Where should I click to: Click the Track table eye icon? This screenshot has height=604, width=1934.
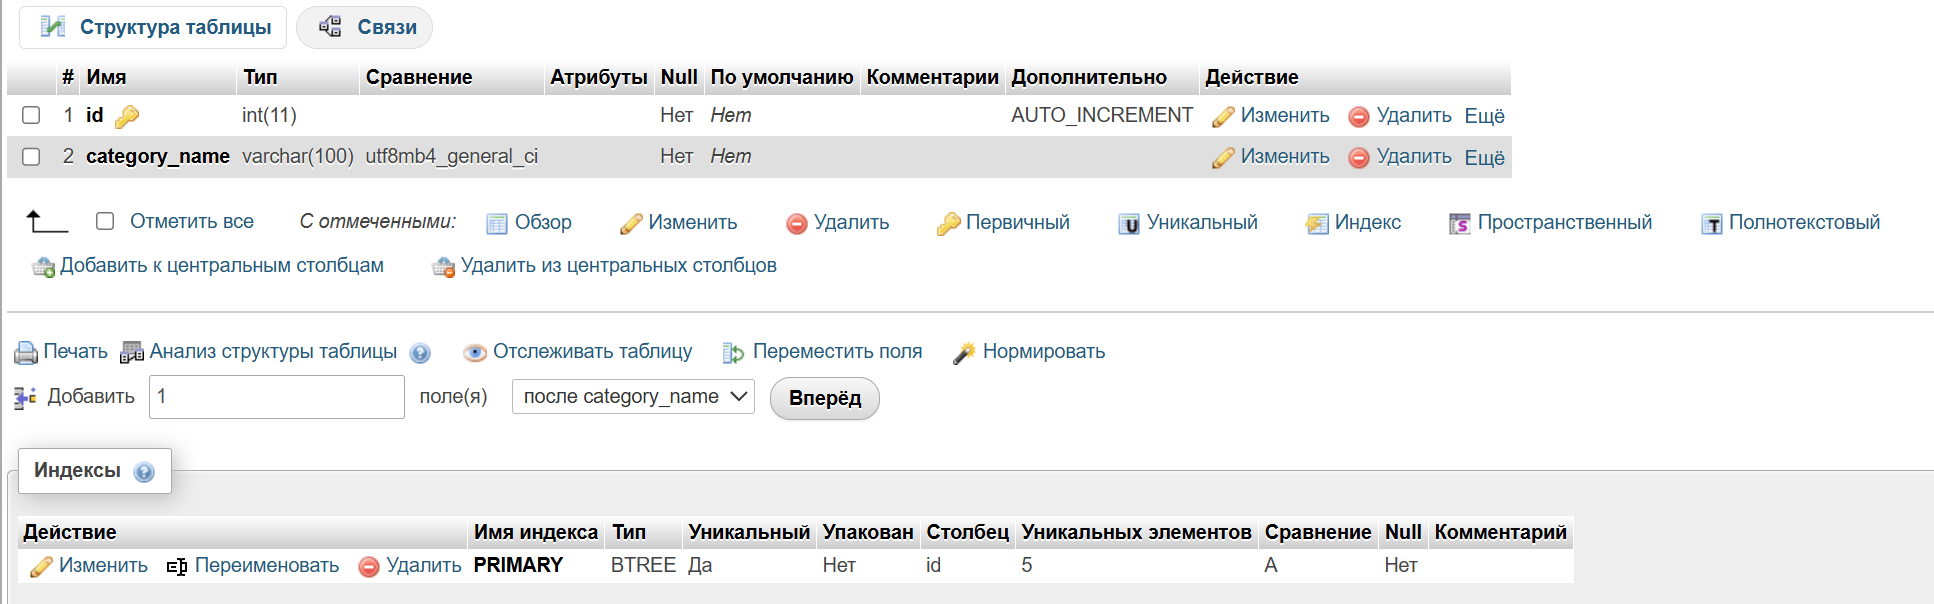[x=475, y=353]
